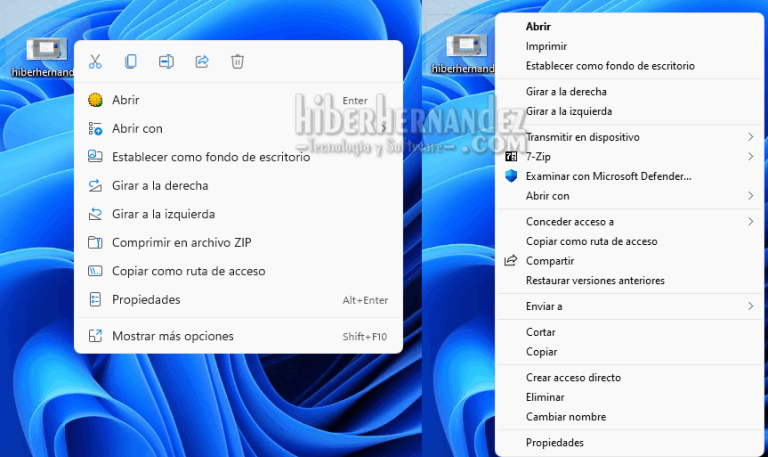Expand Conceder acceso a submenu
Viewport: 768px width, 457px height.
click(750, 221)
